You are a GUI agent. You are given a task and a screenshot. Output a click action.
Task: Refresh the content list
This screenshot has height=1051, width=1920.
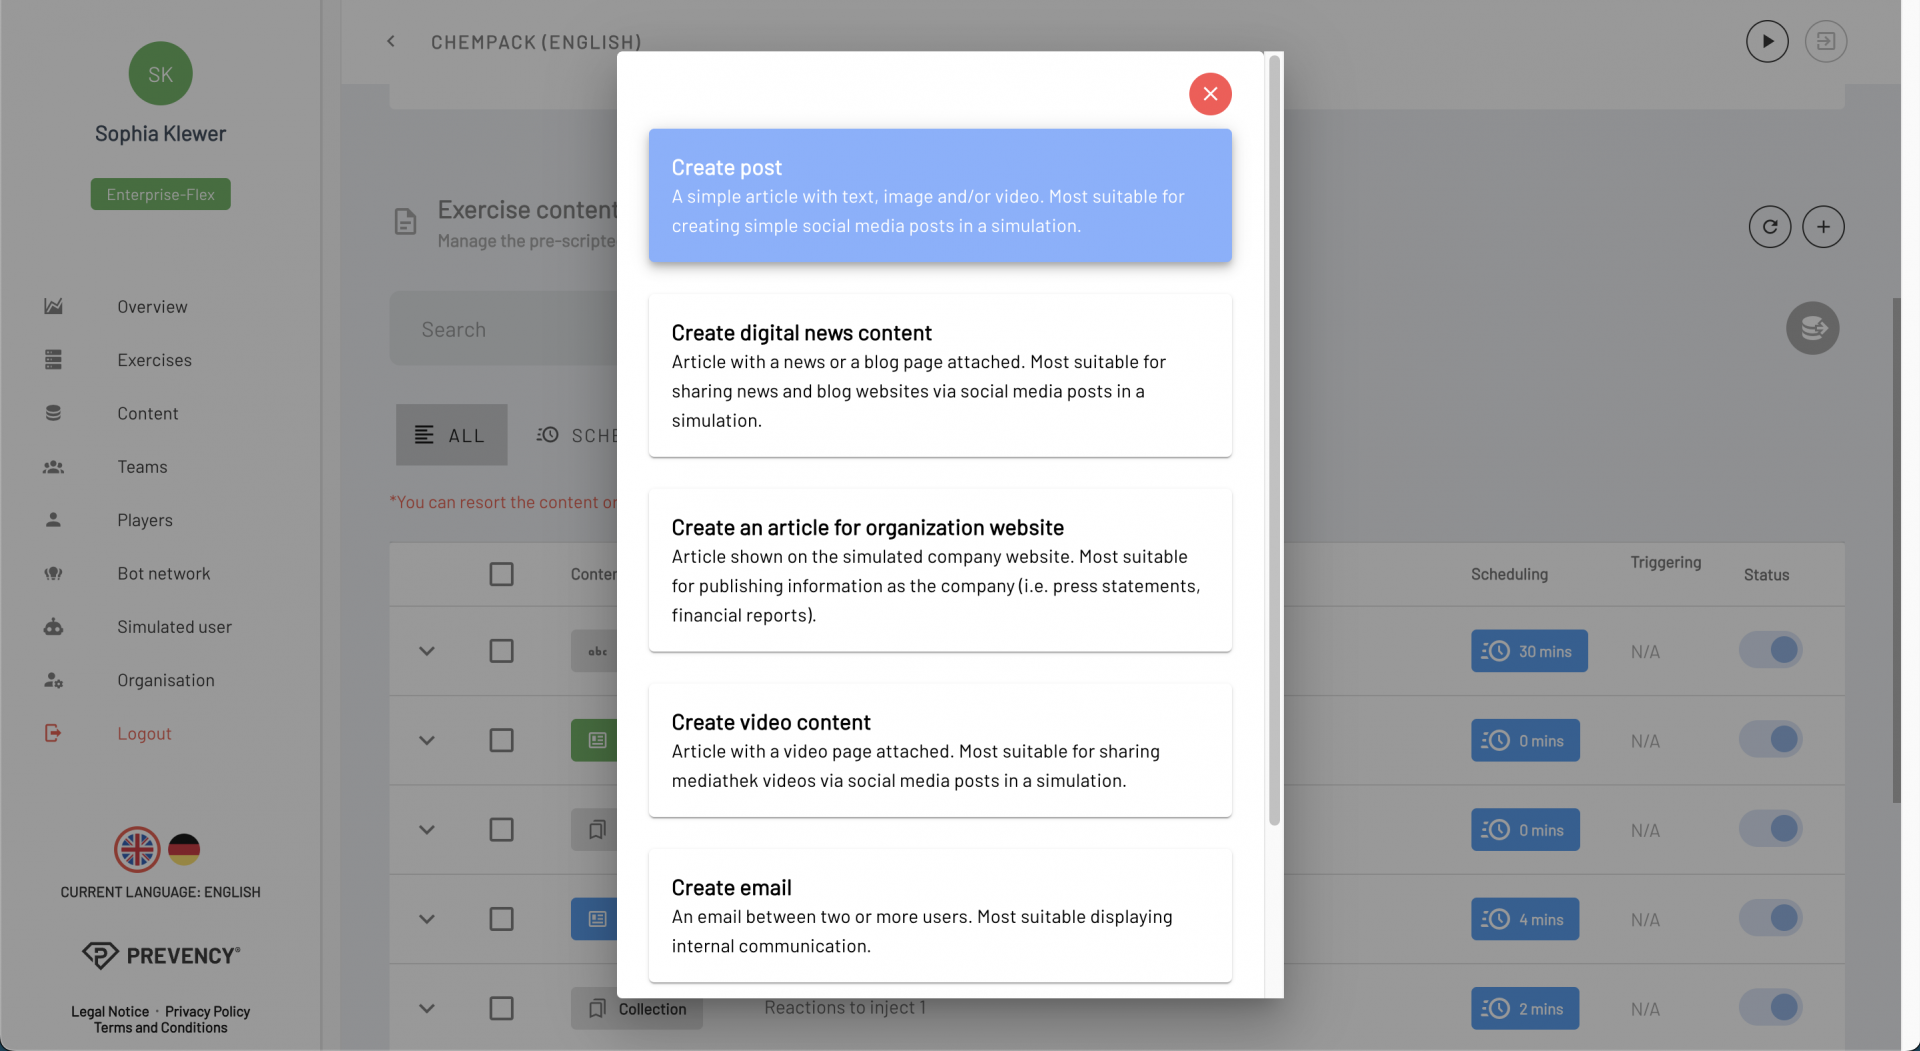coord(1770,226)
